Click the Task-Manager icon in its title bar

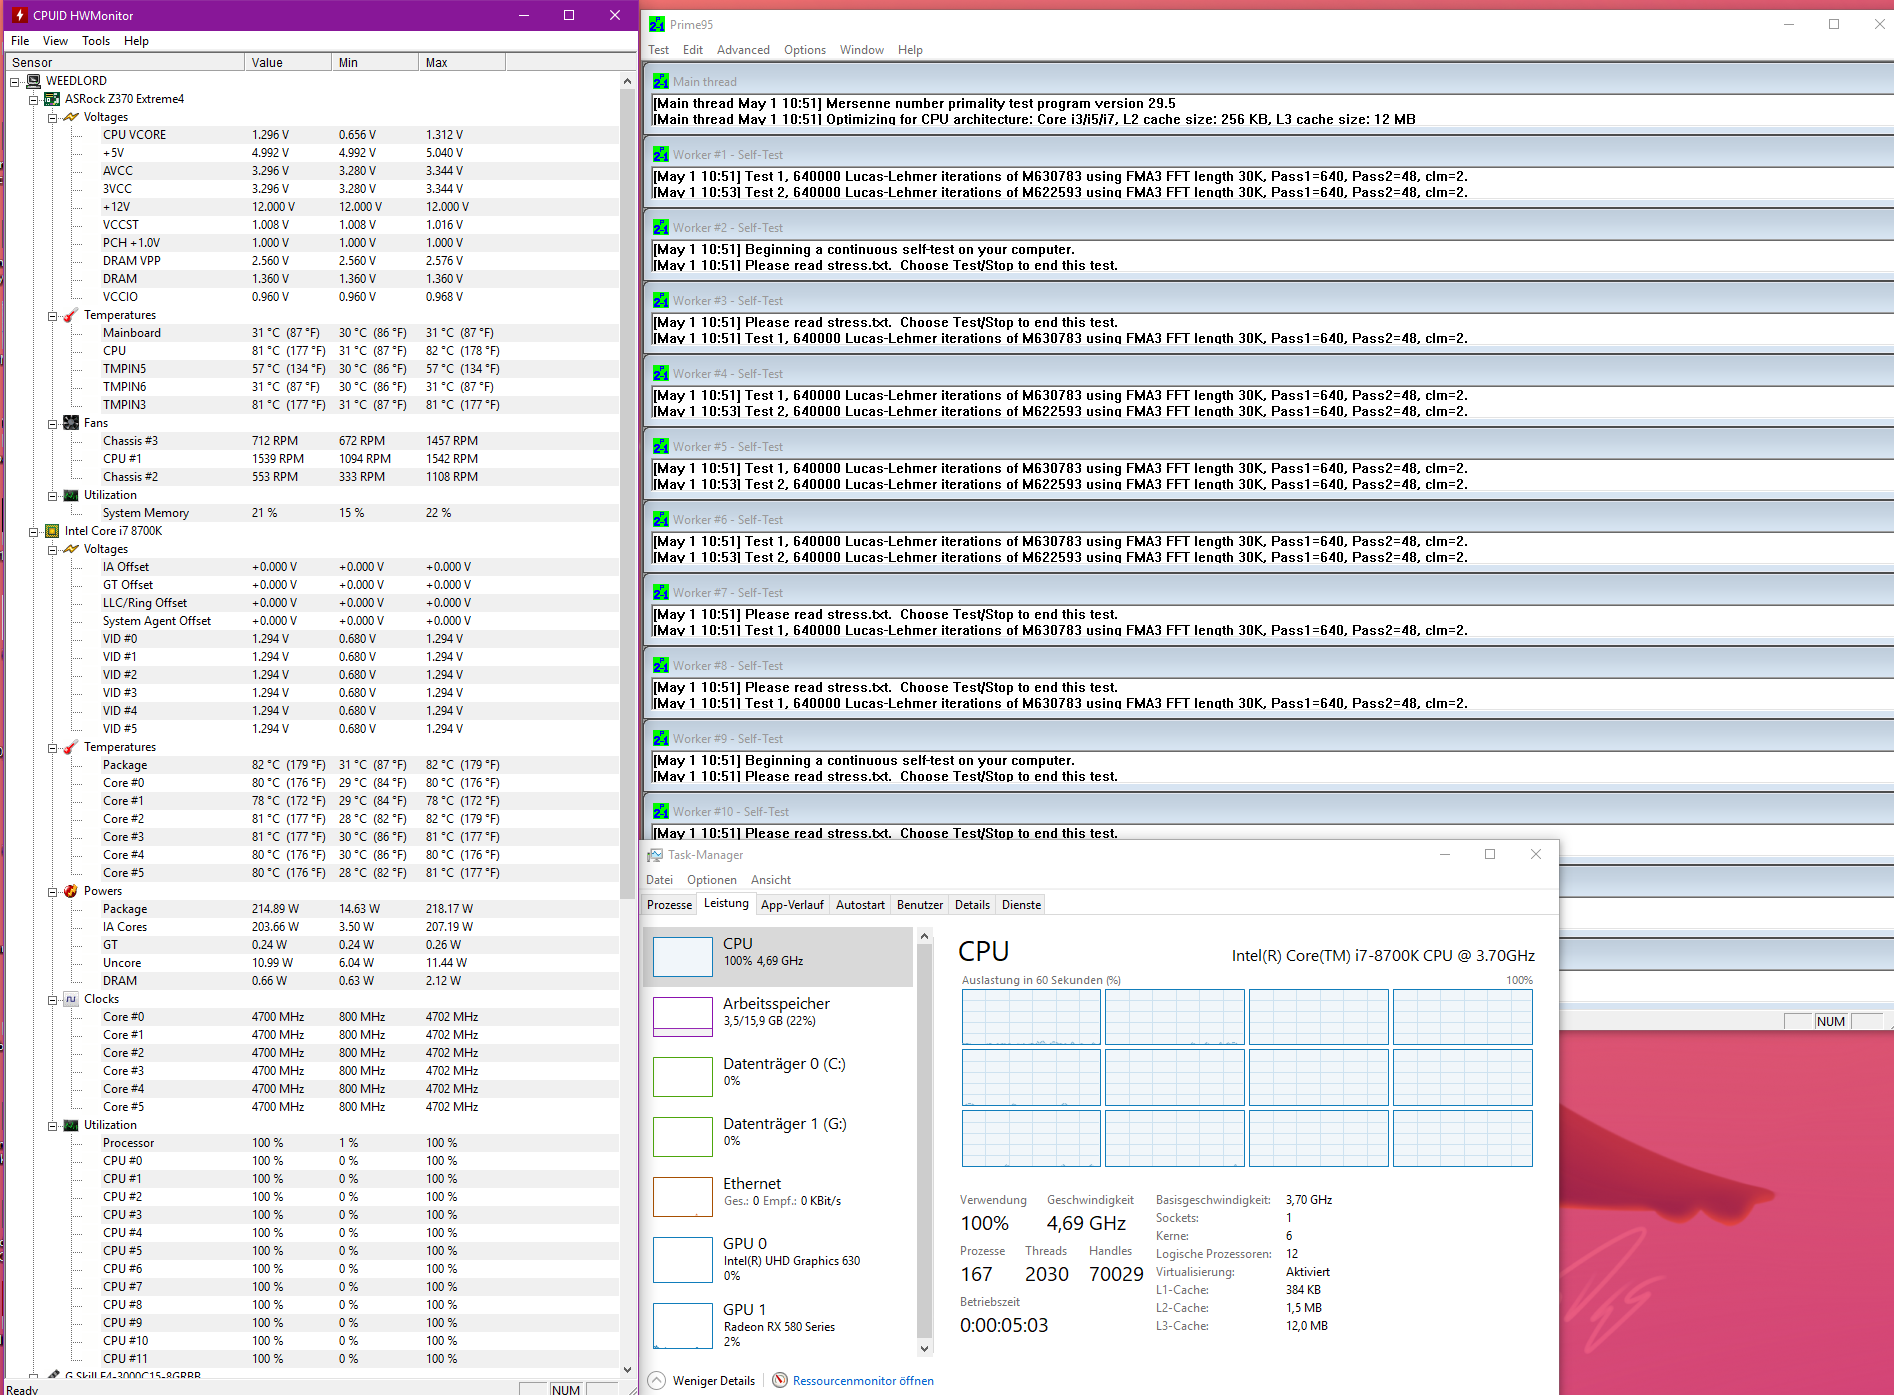(655, 855)
